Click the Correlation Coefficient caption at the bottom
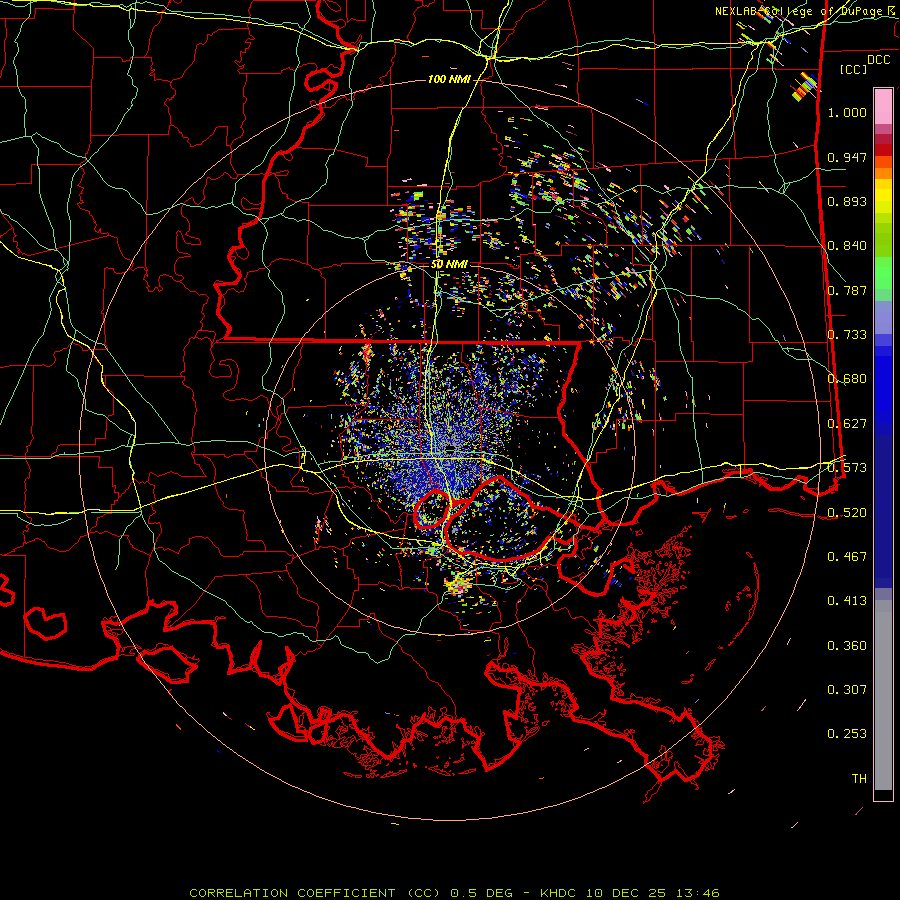Screen dimensions: 900x900 click(x=454, y=893)
